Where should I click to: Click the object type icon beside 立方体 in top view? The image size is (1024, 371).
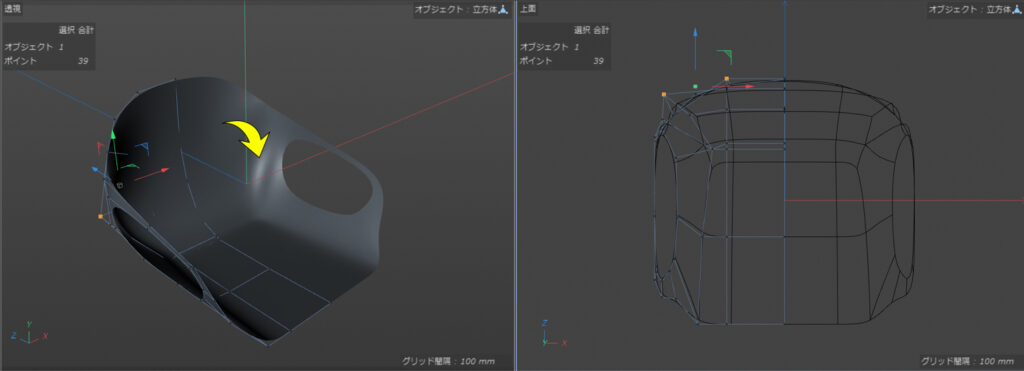pyautogui.click(x=1017, y=9)
